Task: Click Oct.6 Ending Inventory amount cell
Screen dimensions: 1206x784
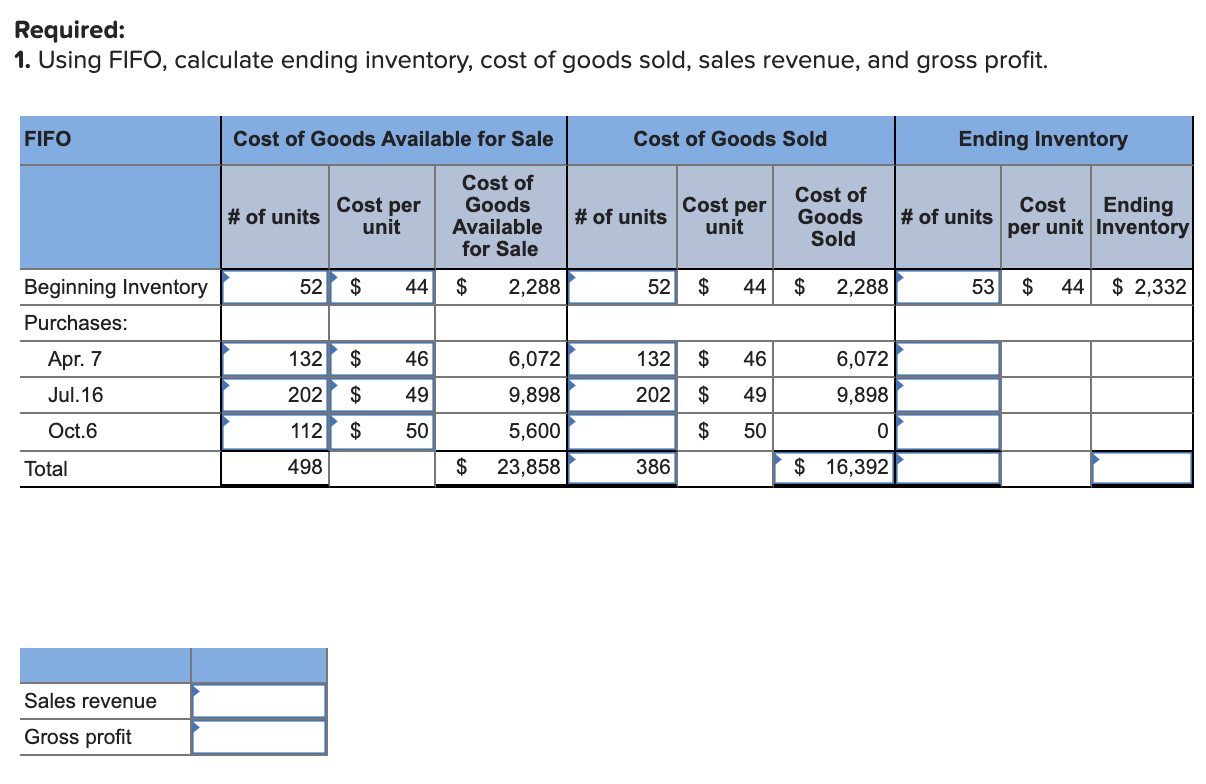Action: coord(1141,431)
